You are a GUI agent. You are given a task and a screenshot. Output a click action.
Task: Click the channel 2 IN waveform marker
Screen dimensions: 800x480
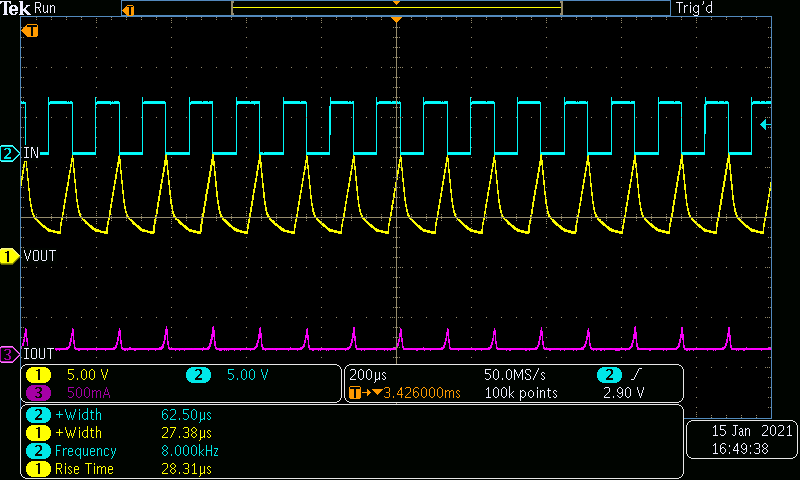coord(10,153)
